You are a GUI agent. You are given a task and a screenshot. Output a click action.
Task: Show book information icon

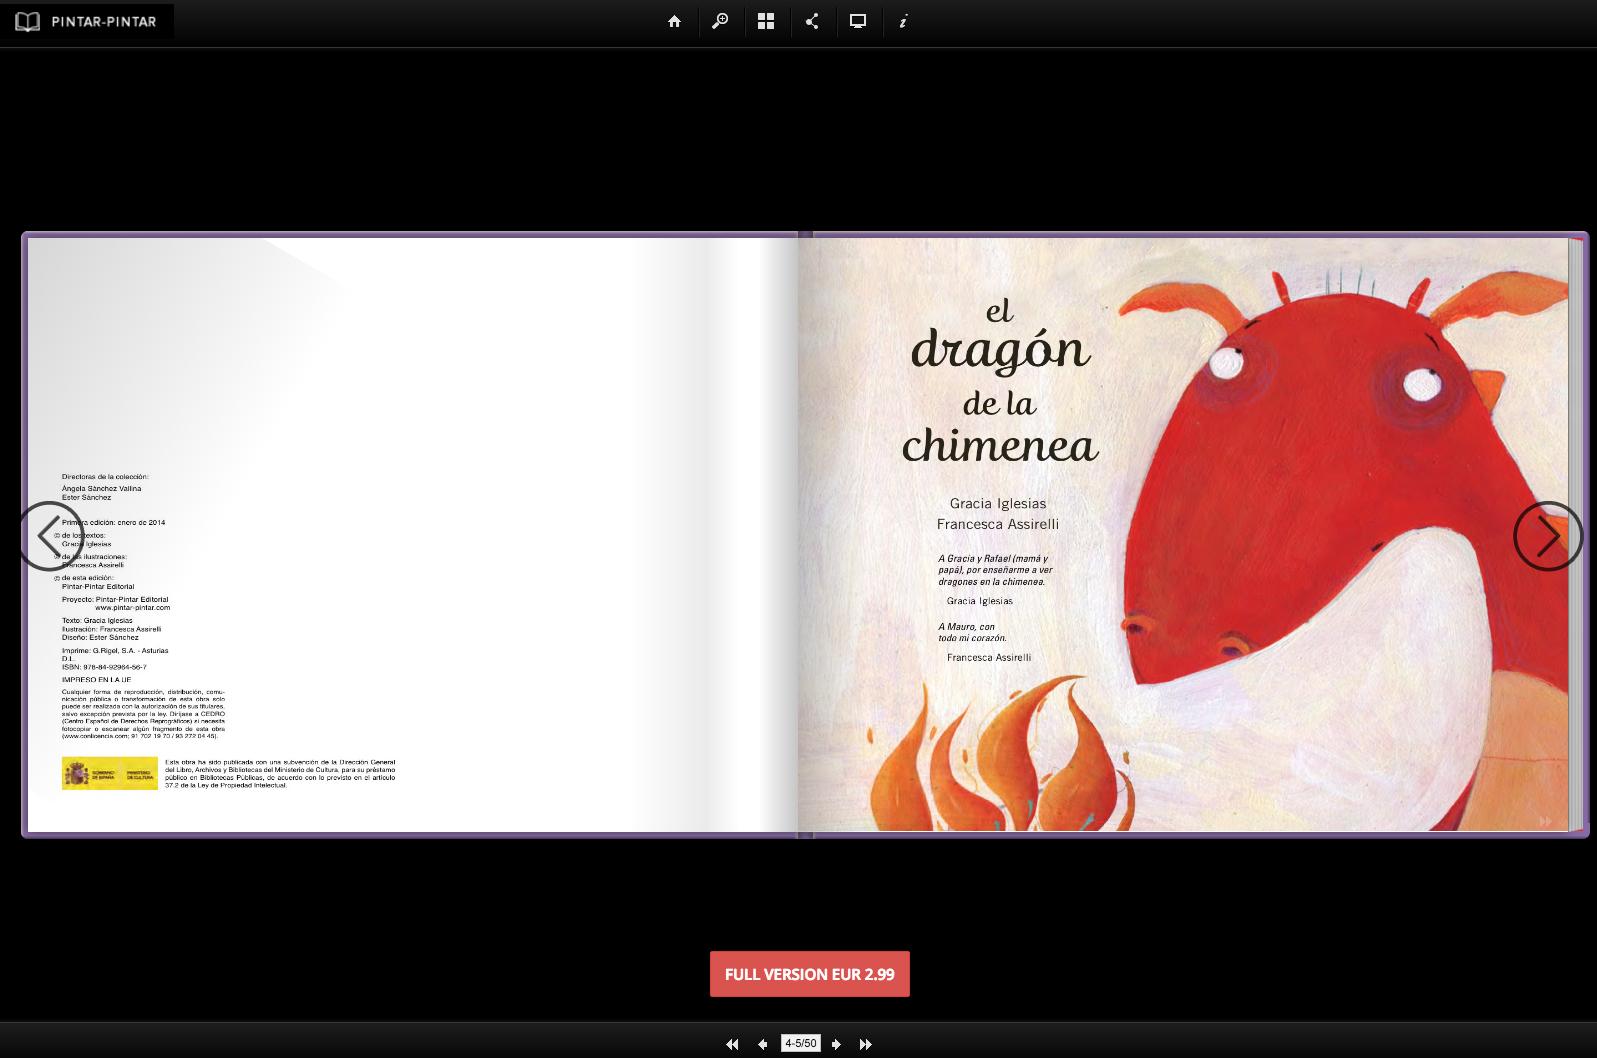click(903, 21)
